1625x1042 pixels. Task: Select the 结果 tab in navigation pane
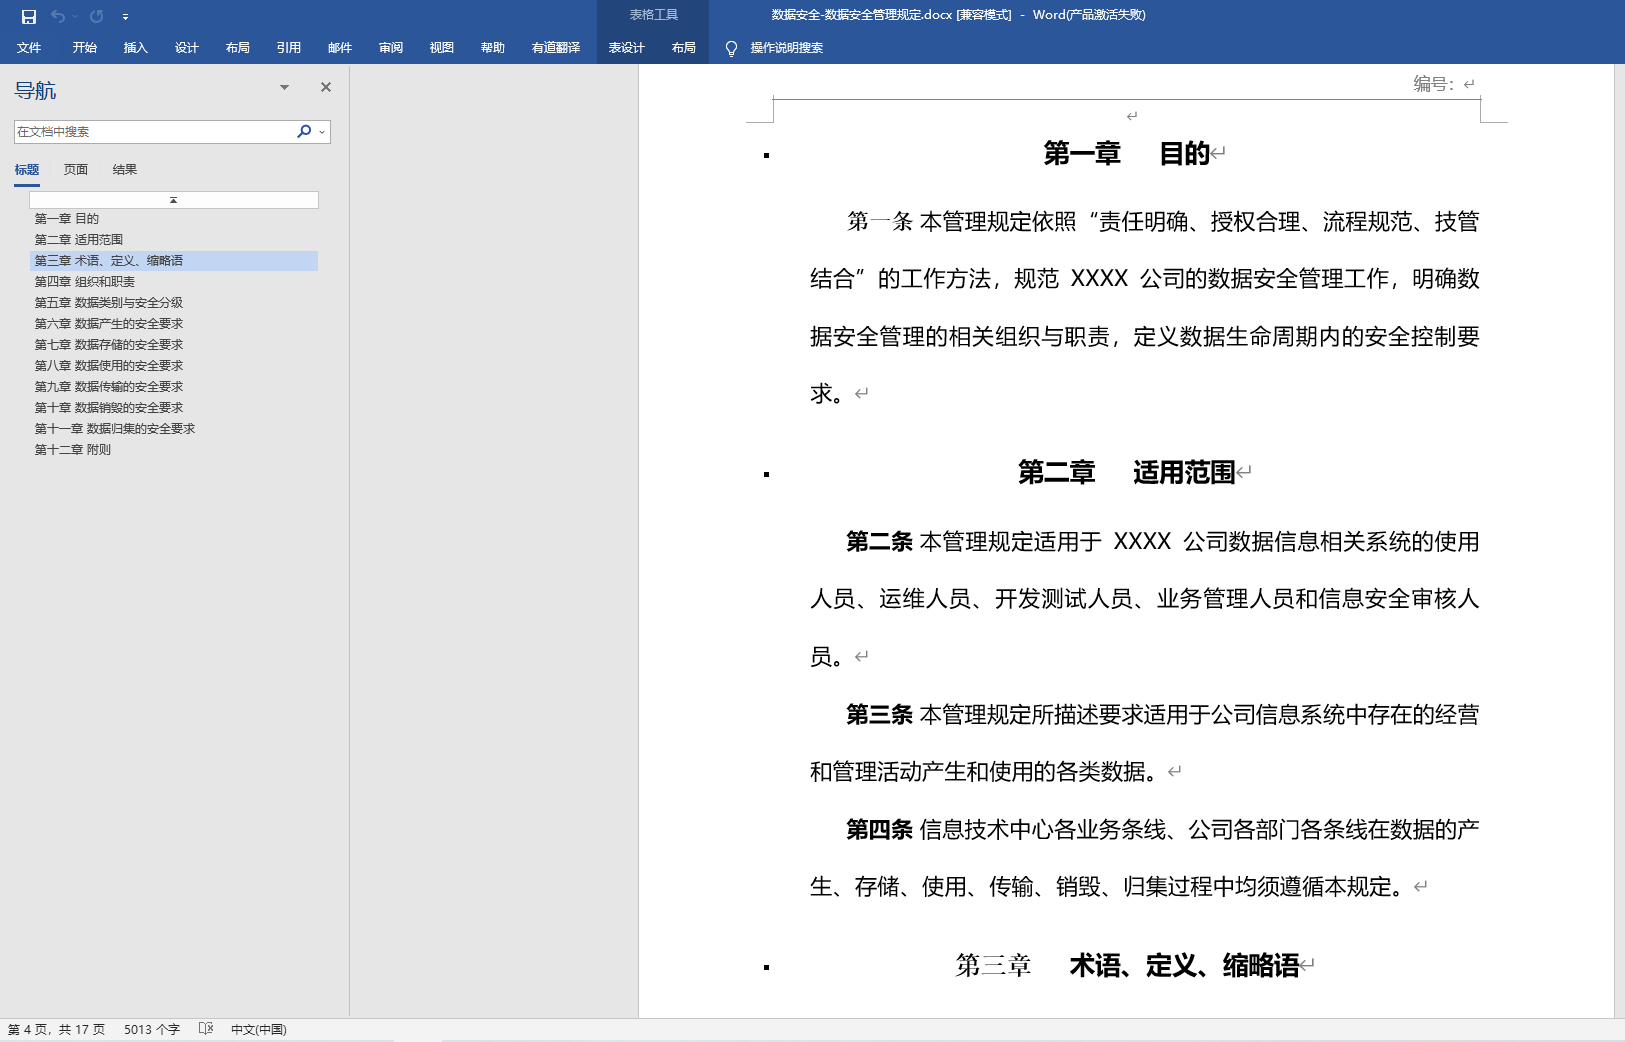[125, 170]
